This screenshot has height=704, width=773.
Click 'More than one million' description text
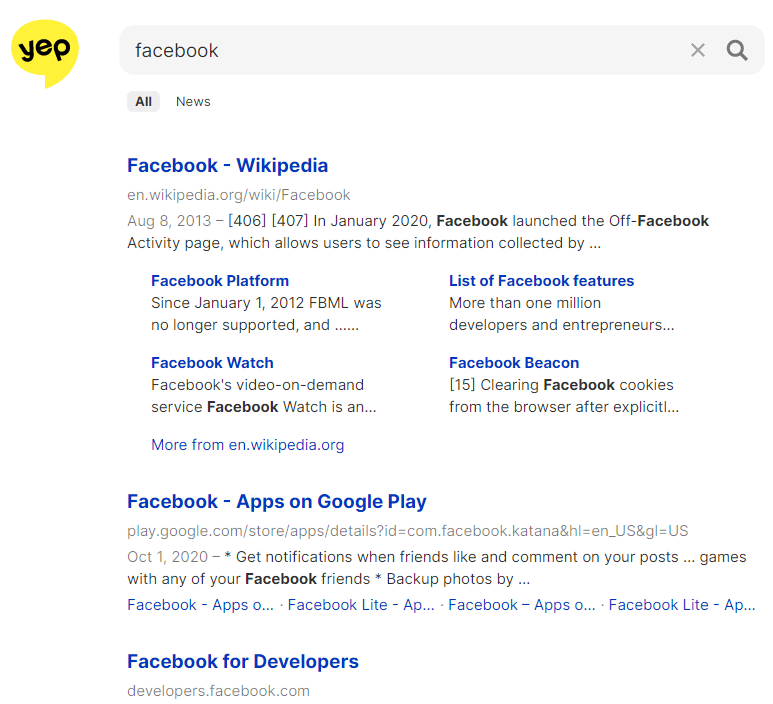[x=525, y=303]
